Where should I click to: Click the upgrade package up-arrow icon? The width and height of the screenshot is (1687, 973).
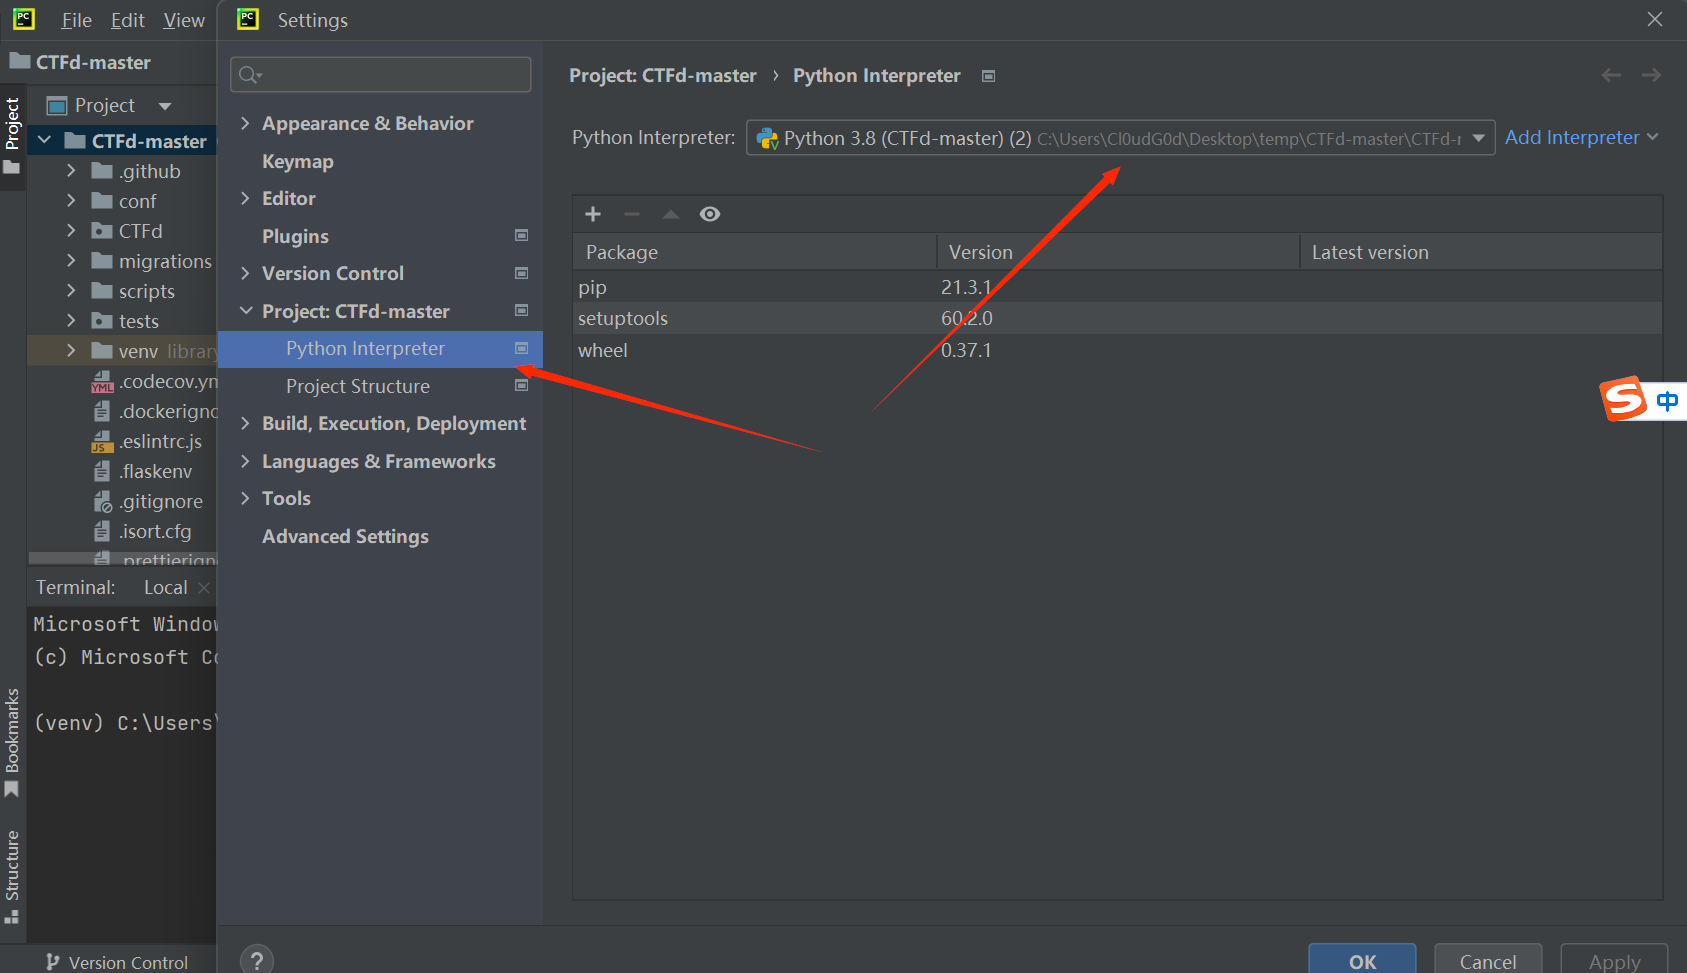(x=671, y=214)
